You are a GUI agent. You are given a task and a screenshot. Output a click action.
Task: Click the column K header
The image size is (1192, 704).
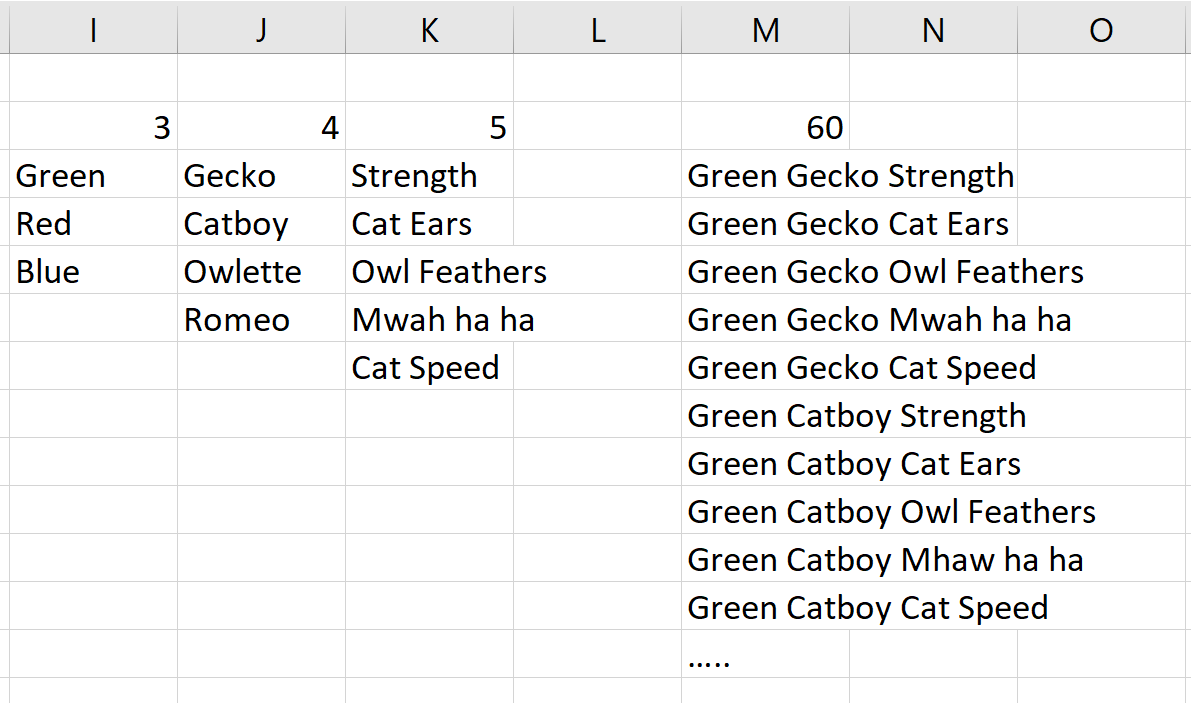(429, 30)
